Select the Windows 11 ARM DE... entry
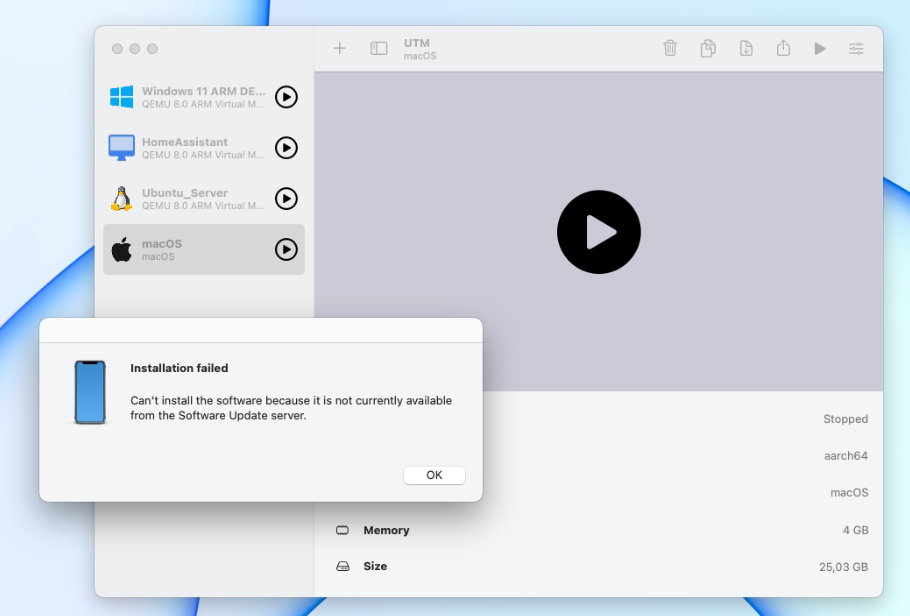Image resolution: width=910 pixels, height=616 pixels. pyautogui.click(x=204, y=97)
